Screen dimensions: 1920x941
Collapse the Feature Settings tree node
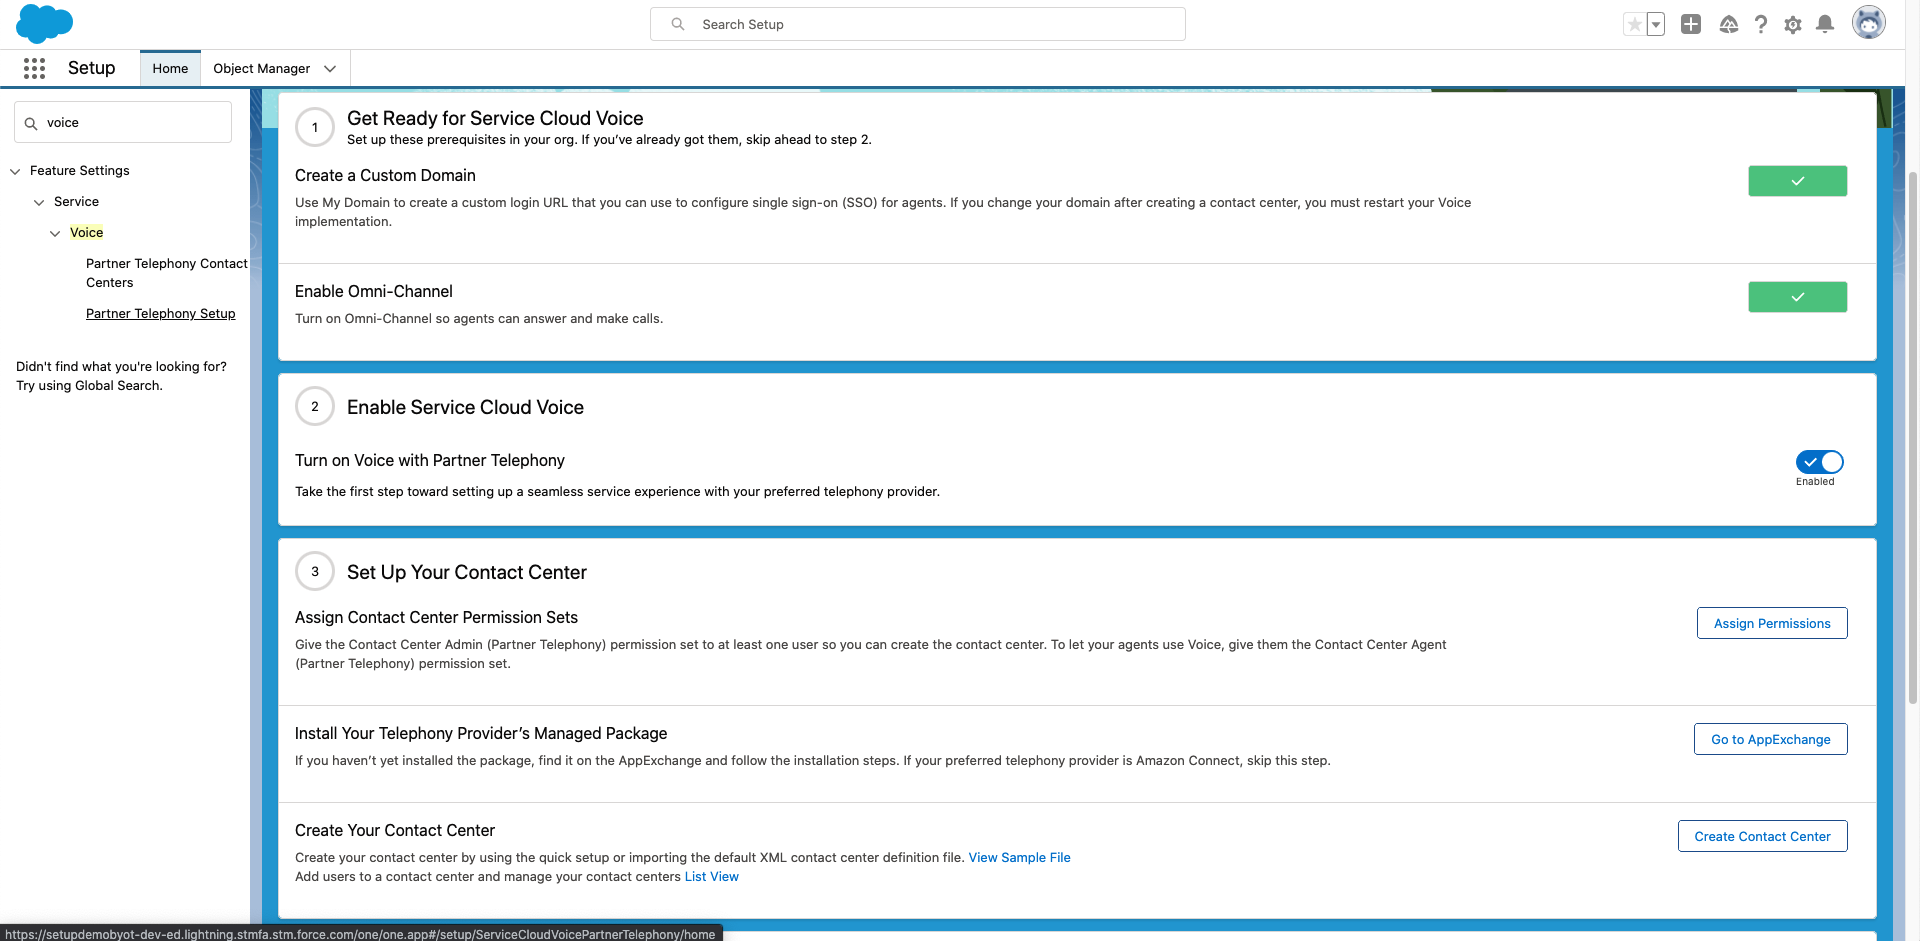(x=15, y=171)
